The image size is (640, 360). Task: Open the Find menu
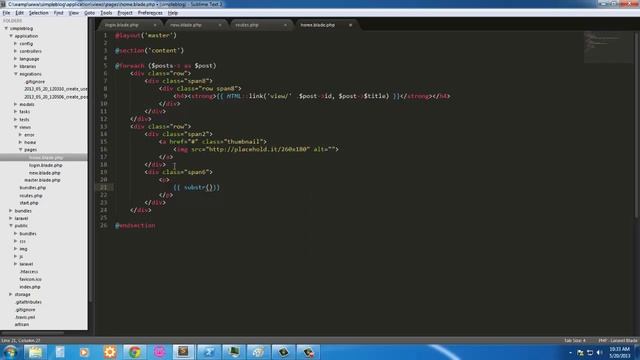point(59,13)
